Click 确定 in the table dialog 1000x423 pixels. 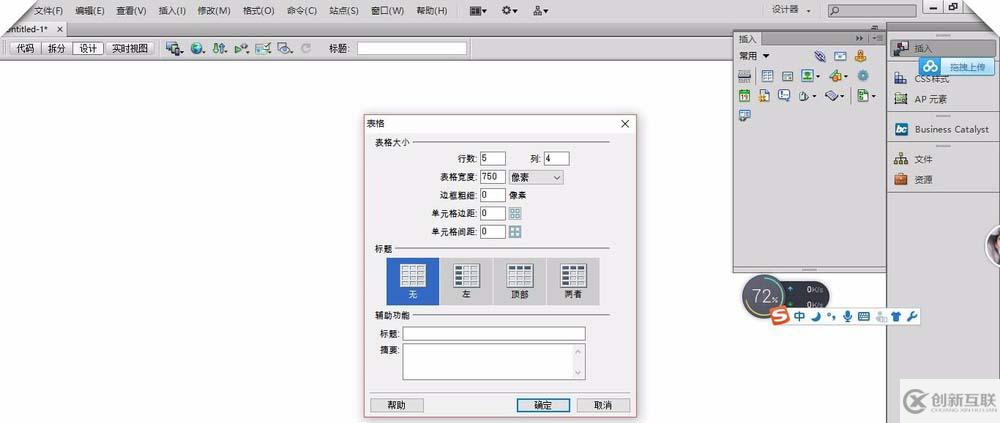(x=543, y=405)
